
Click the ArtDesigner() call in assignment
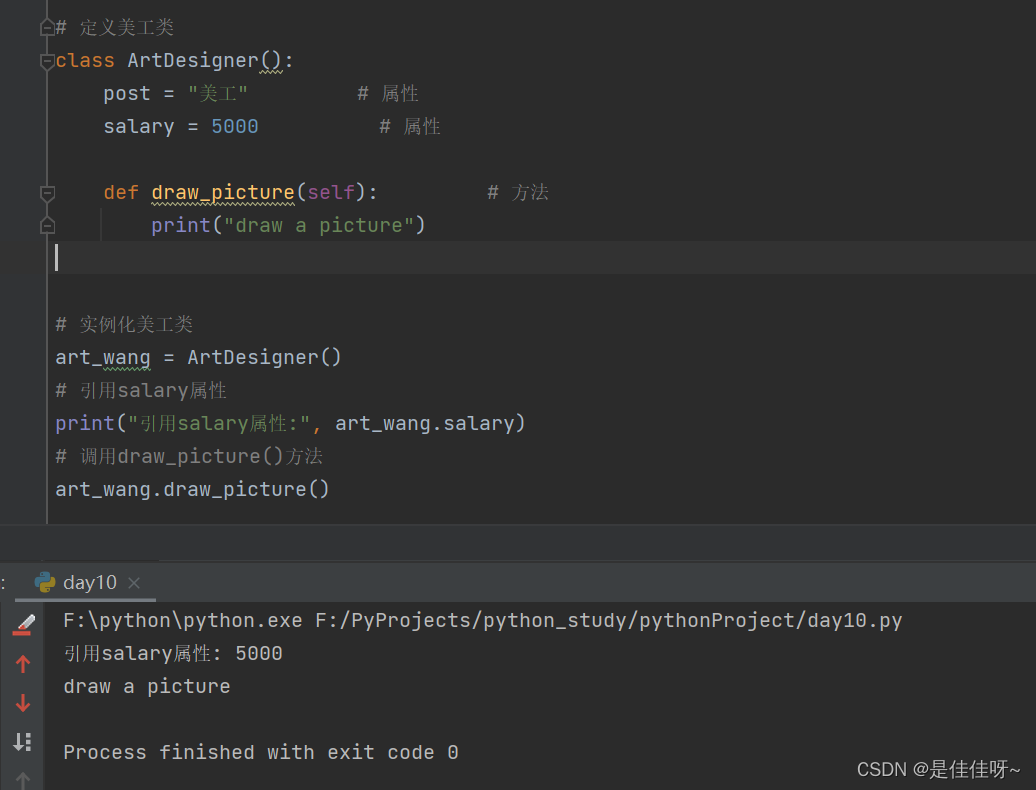(264, 357)
